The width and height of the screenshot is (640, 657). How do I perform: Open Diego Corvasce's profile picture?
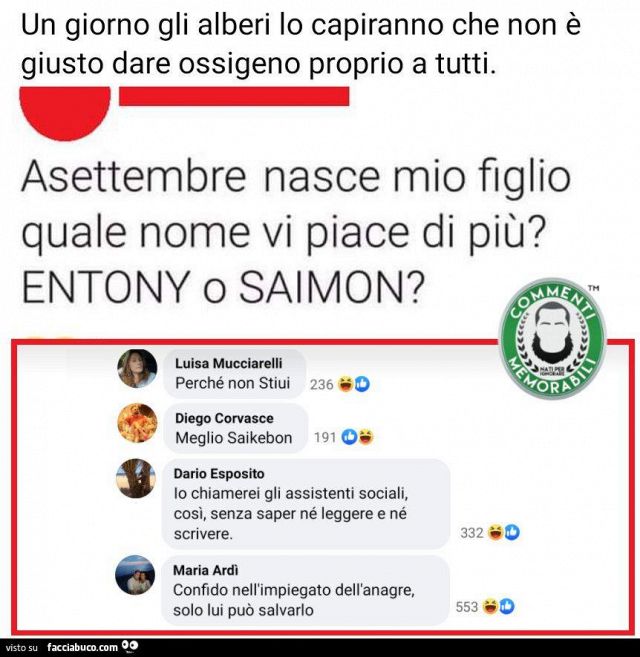pyautogui.click(x=137, y=423)
